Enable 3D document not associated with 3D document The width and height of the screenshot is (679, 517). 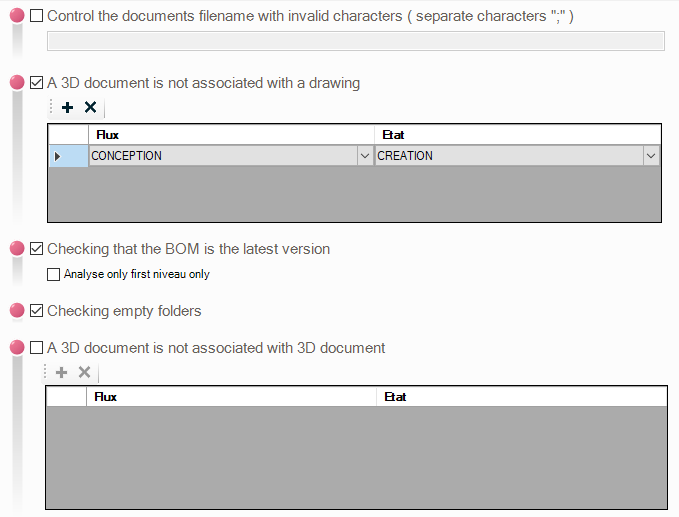pos(37,348)
